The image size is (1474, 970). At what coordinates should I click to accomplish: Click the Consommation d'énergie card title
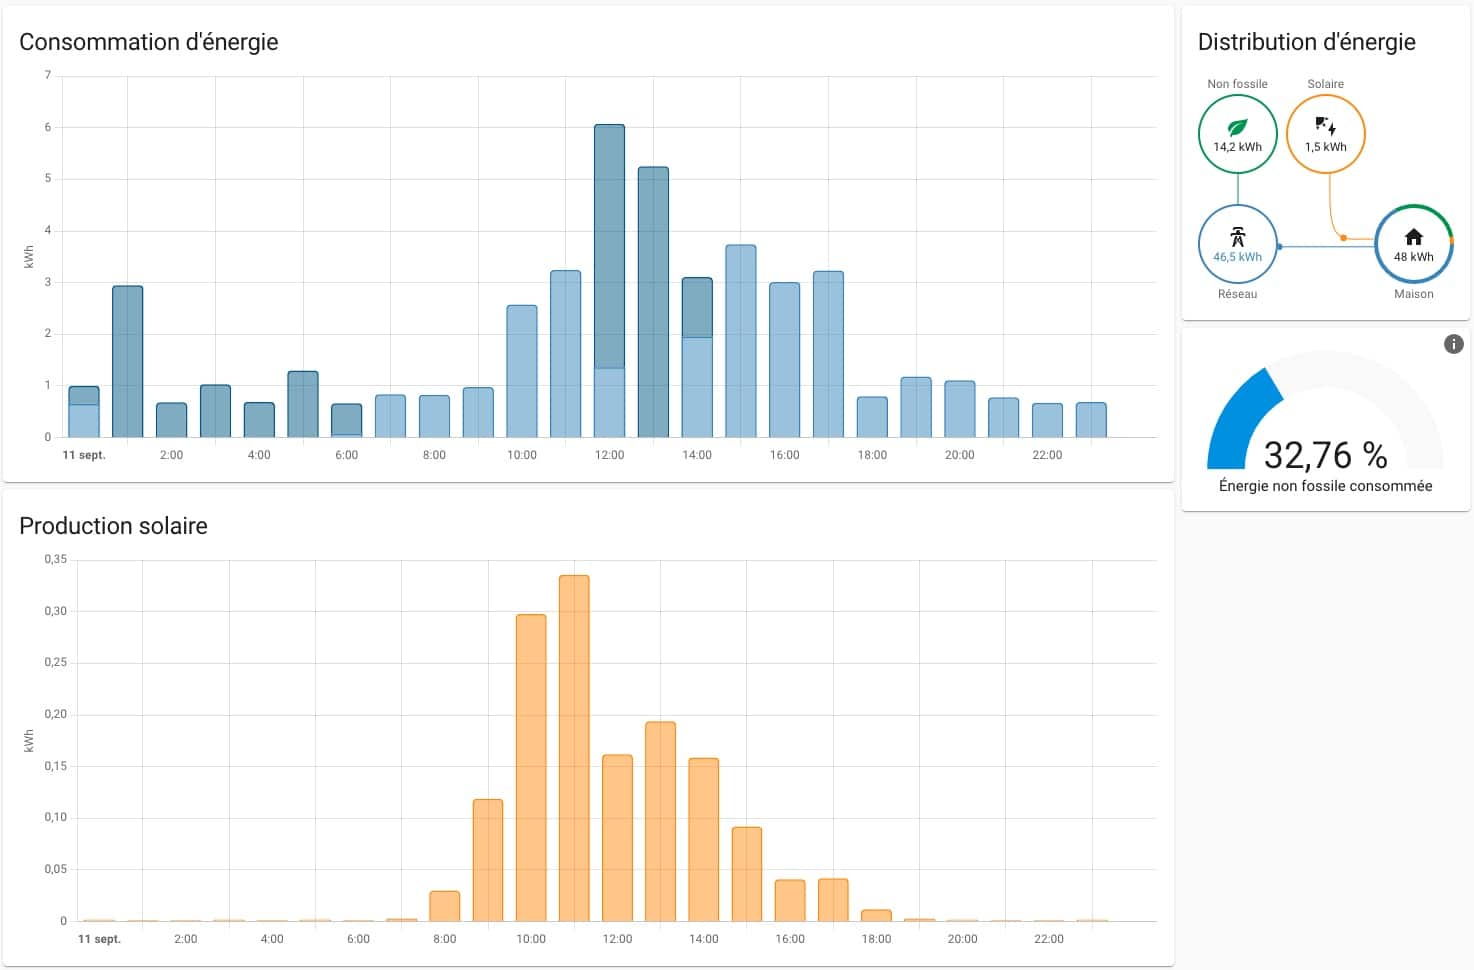coord(149,42)
